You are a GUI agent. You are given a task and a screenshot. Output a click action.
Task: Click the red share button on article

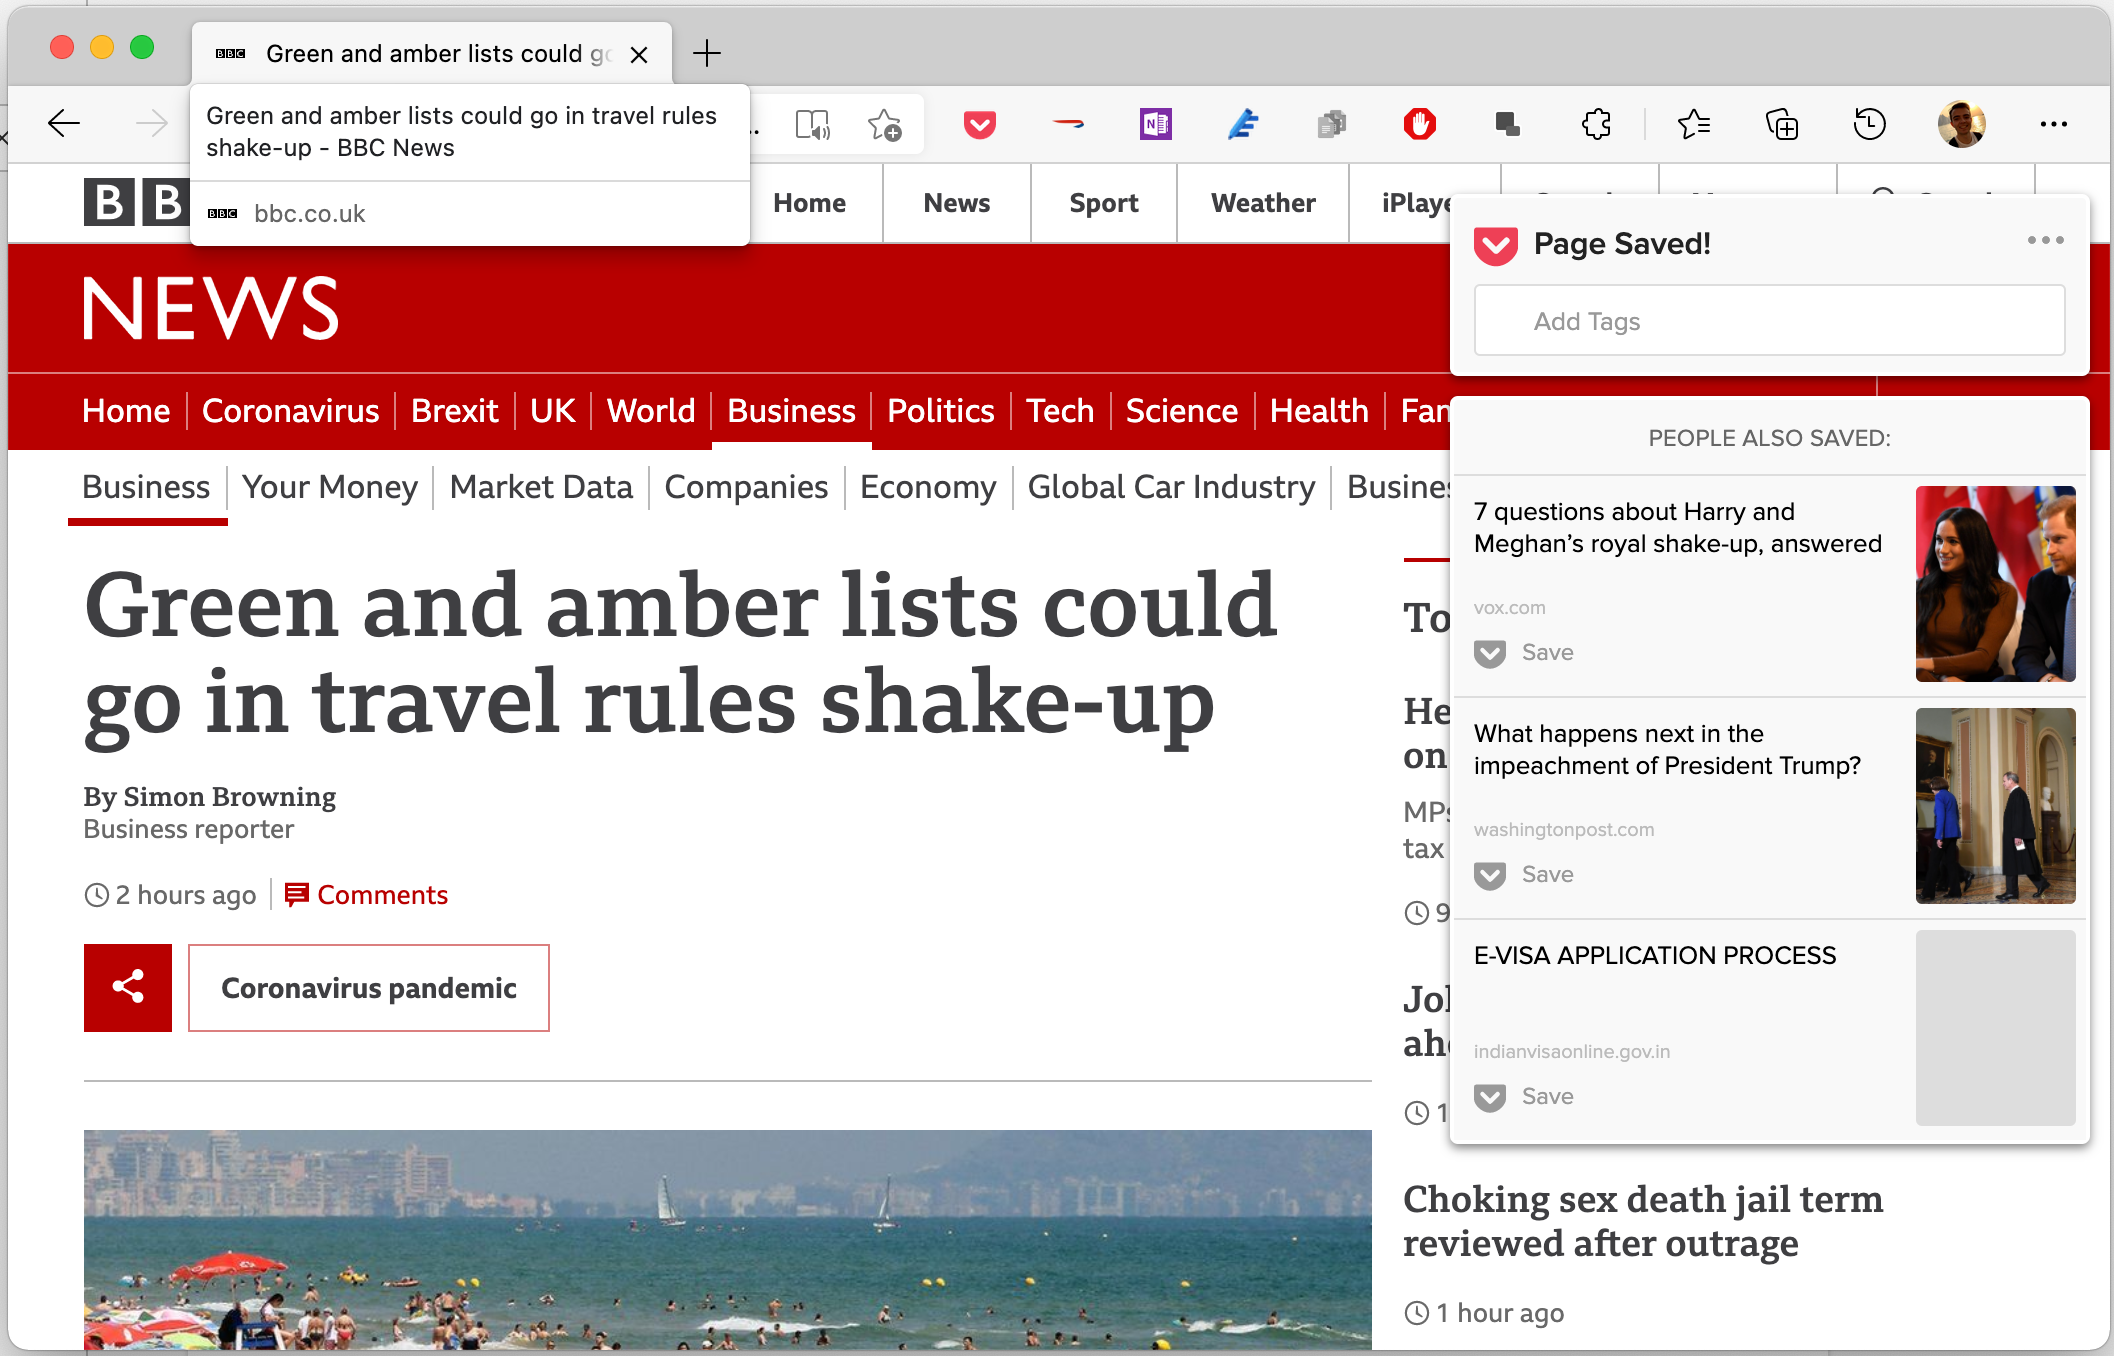(128, 987)
